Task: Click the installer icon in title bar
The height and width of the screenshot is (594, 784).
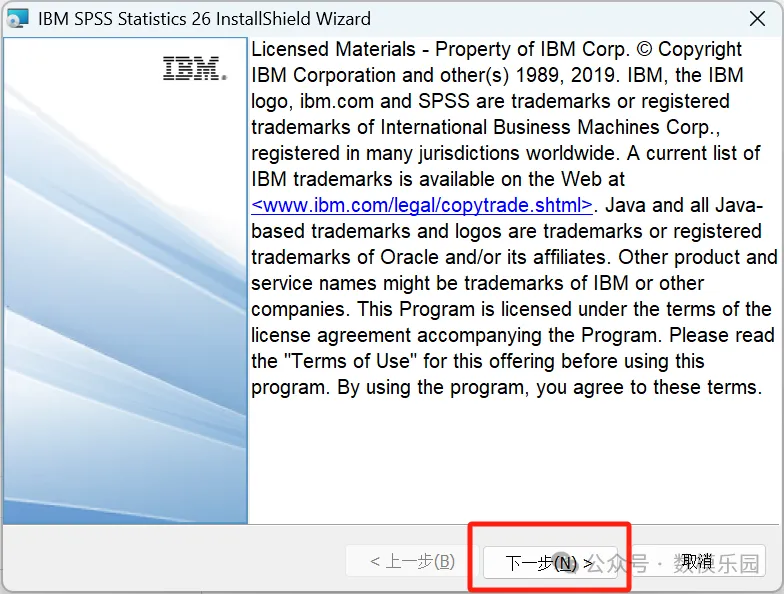Action: click(x=18, y=19)
